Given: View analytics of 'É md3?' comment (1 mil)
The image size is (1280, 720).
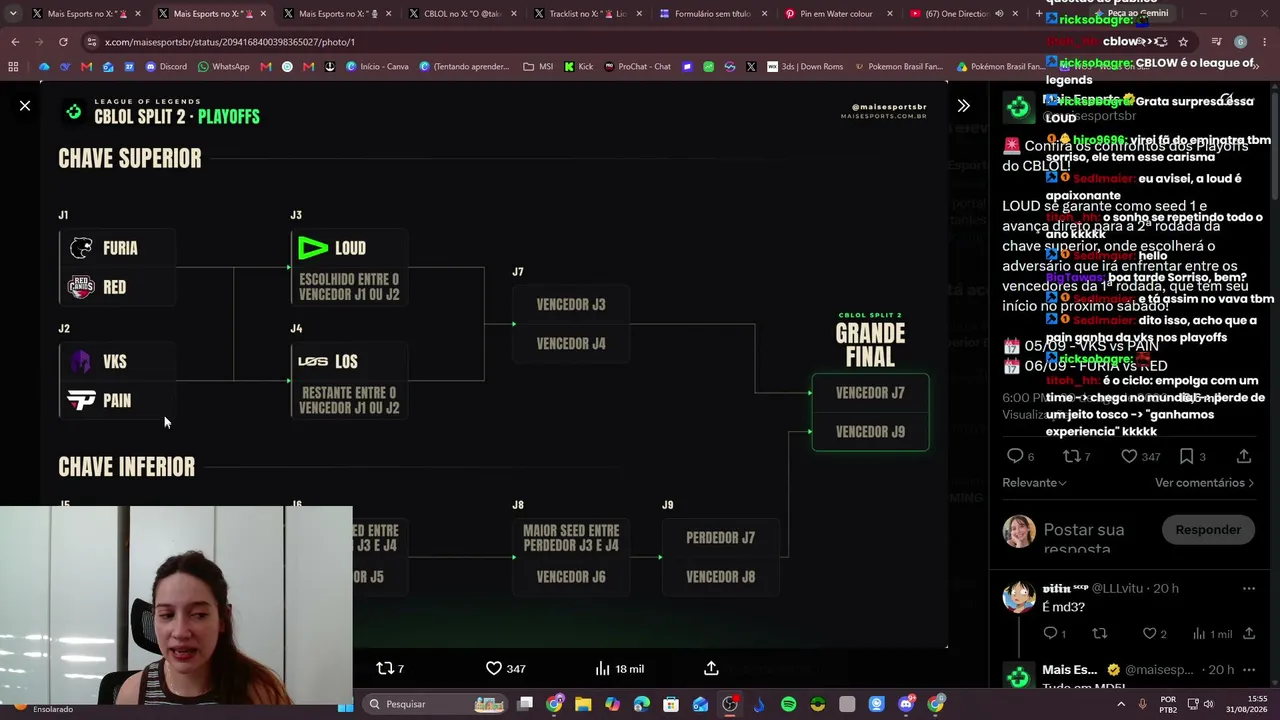Looking at the screenshot, I should pyautogui.click(x=1212, y=633).
